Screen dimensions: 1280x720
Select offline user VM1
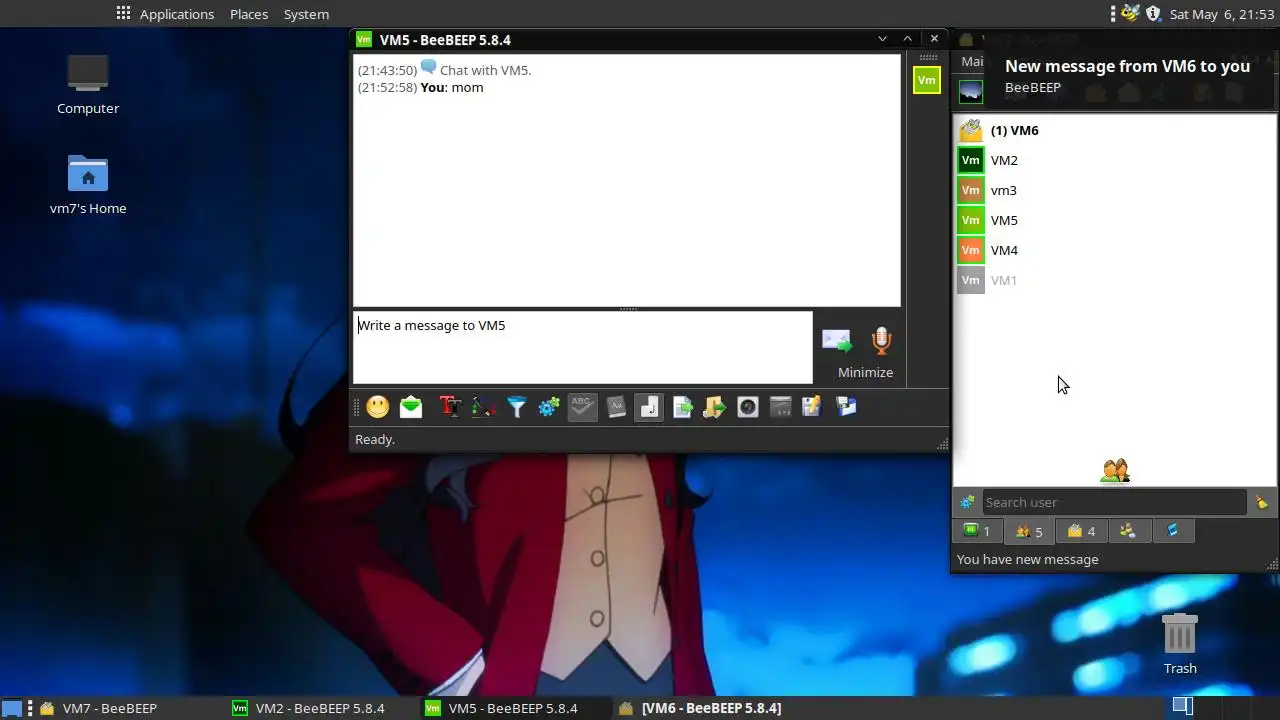(x=1115, y=280)
